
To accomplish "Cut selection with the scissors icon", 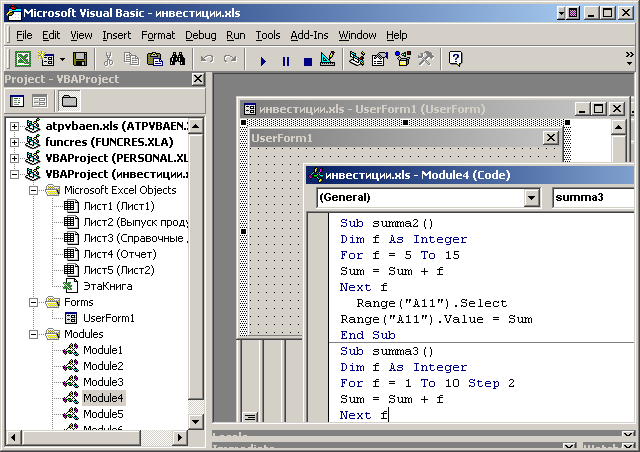I will click(108, 59).
